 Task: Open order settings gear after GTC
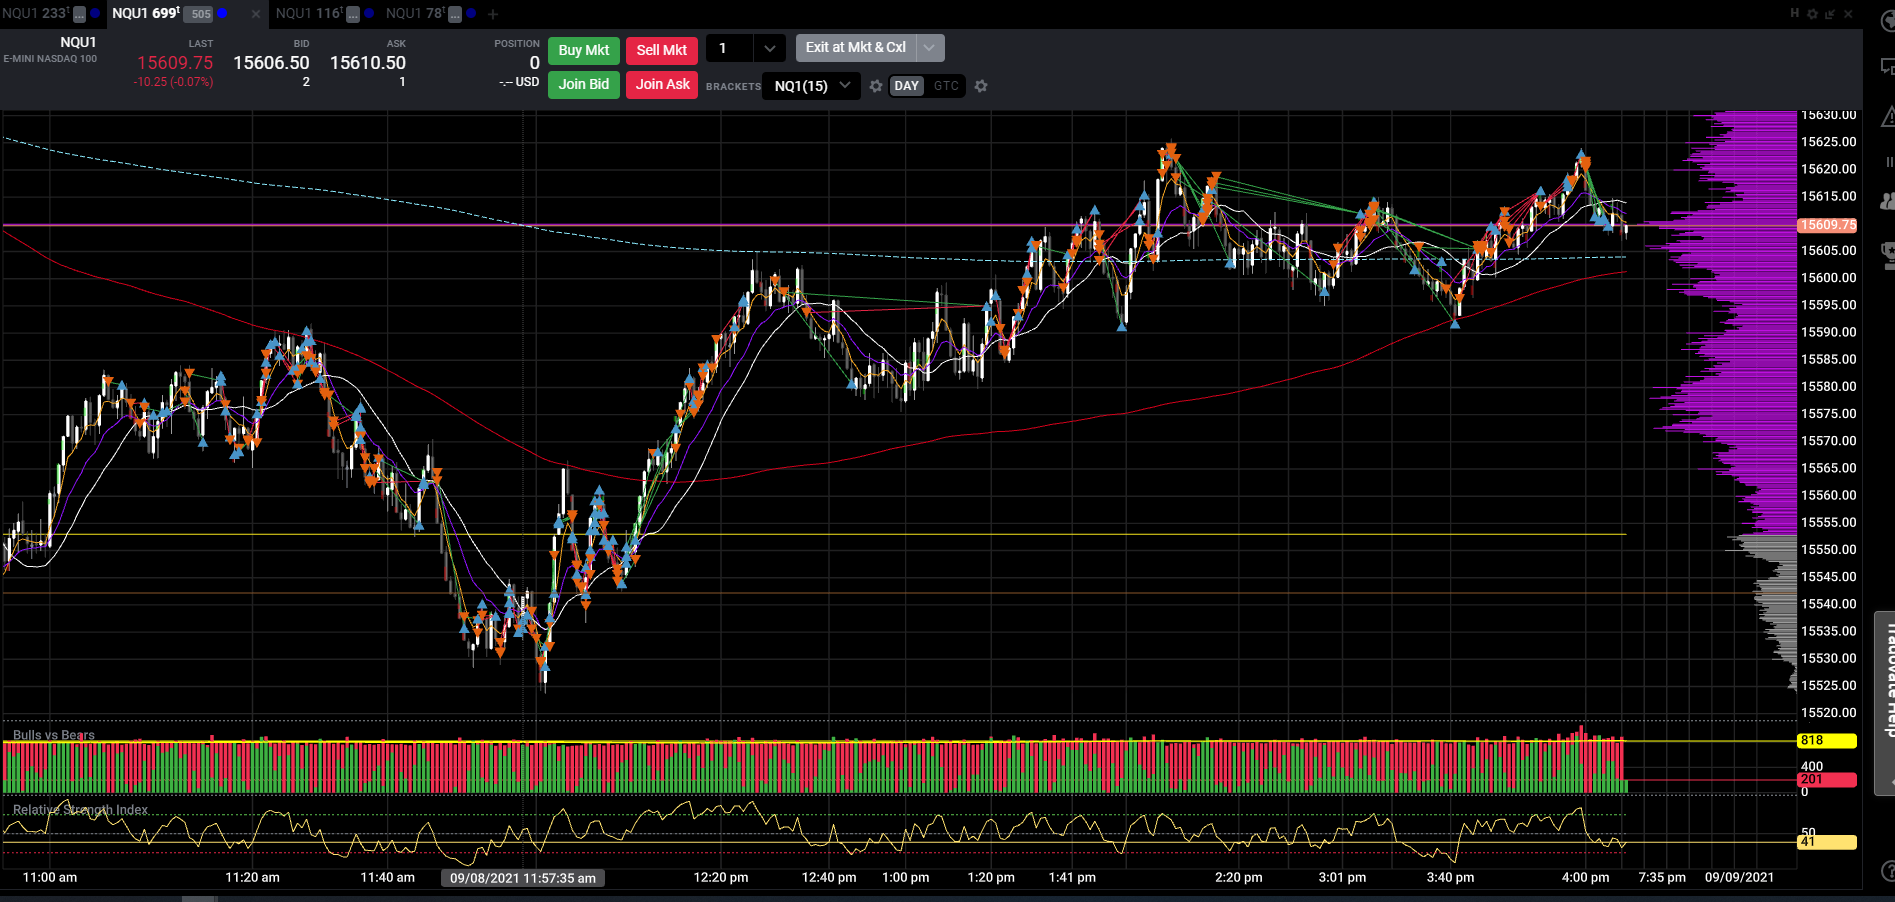(x=981, y=86)
